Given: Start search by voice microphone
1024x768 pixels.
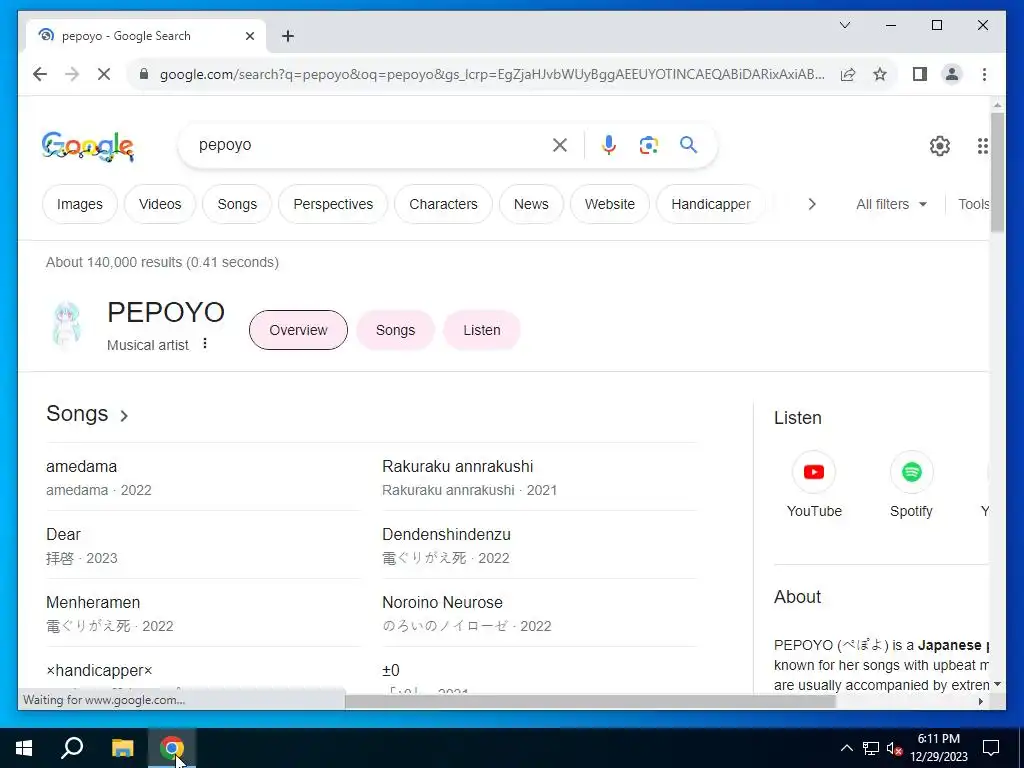Looking at the screenshot, I should point(609,145).
